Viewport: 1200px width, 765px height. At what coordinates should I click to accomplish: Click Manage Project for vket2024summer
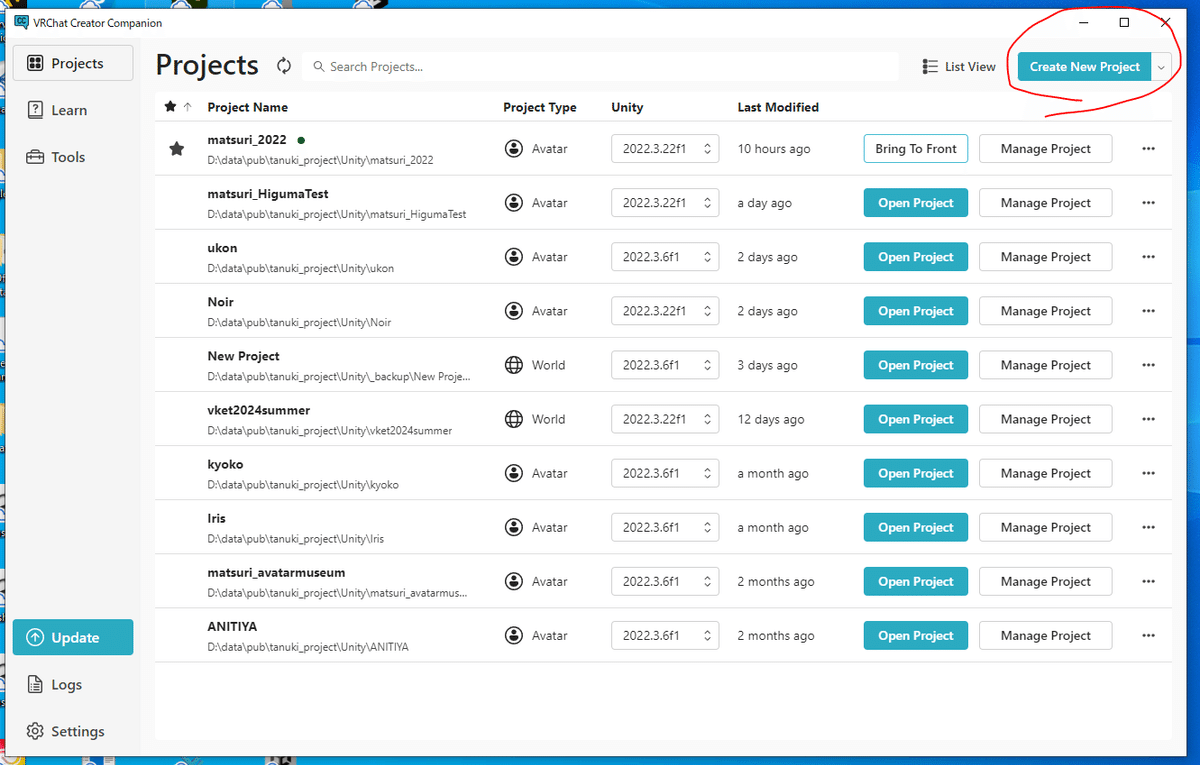point(1045,419)
